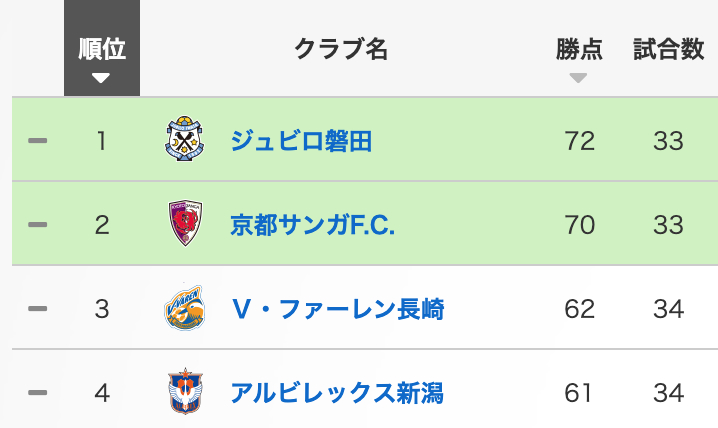Click the rank change dash beside rank 4
718x428 pixels.
click(38, 393)
